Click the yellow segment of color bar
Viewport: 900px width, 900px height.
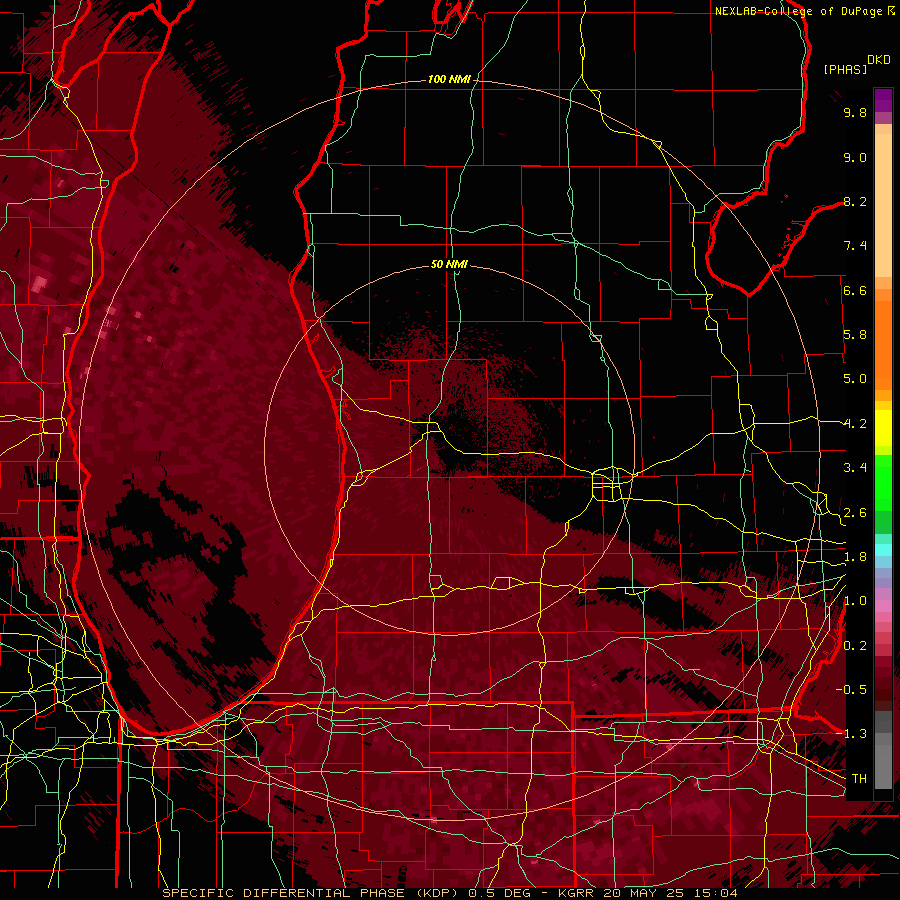pyautogui.click(x=883, y=428)
